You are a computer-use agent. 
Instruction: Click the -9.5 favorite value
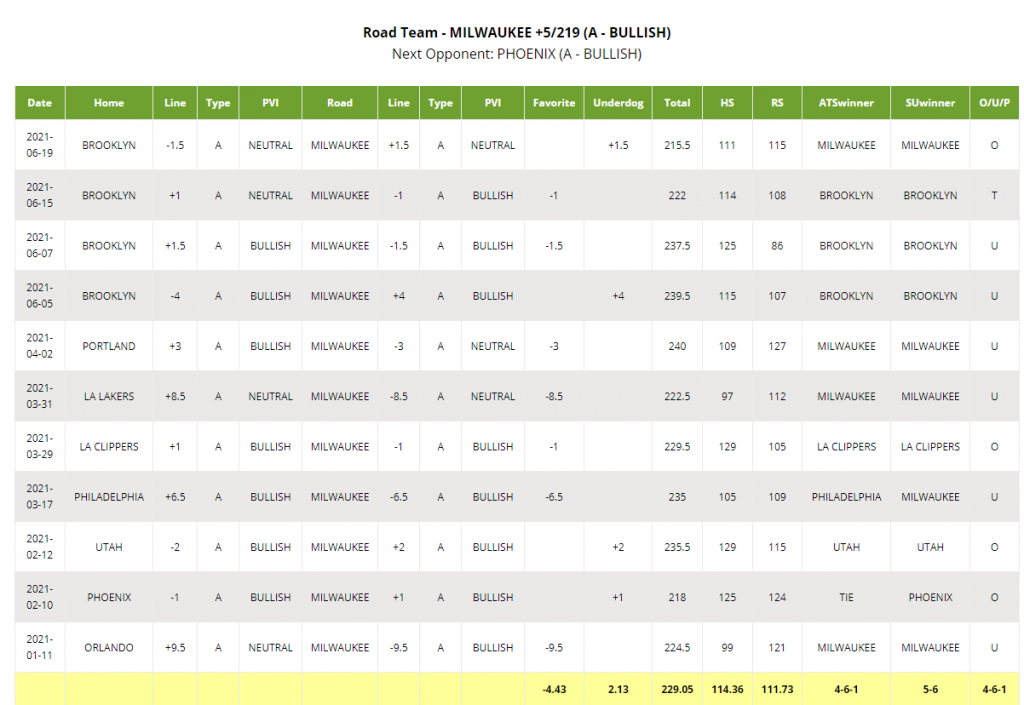click(x=554, y=648)
